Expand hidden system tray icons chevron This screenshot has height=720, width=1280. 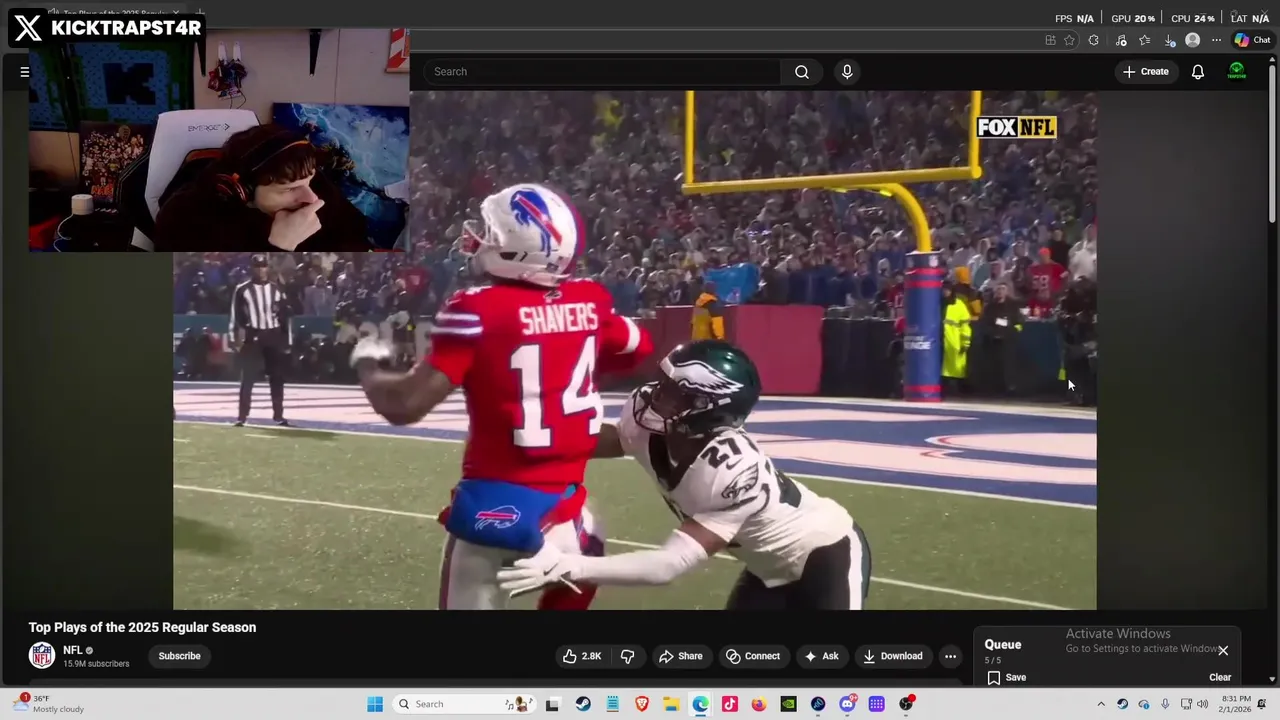pos(1101,704)
